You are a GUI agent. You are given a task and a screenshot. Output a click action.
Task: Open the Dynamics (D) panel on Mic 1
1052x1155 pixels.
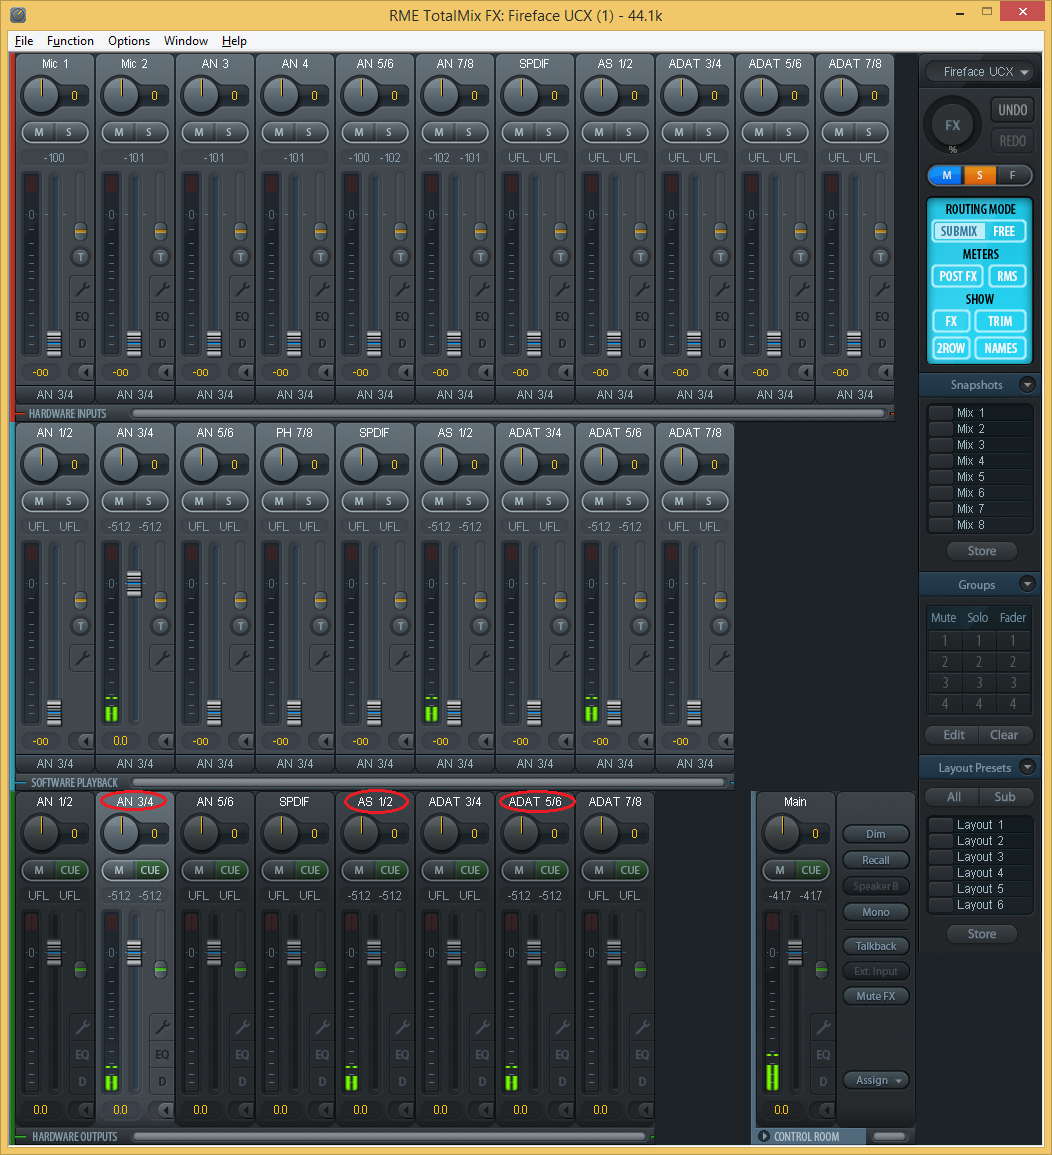82,343
